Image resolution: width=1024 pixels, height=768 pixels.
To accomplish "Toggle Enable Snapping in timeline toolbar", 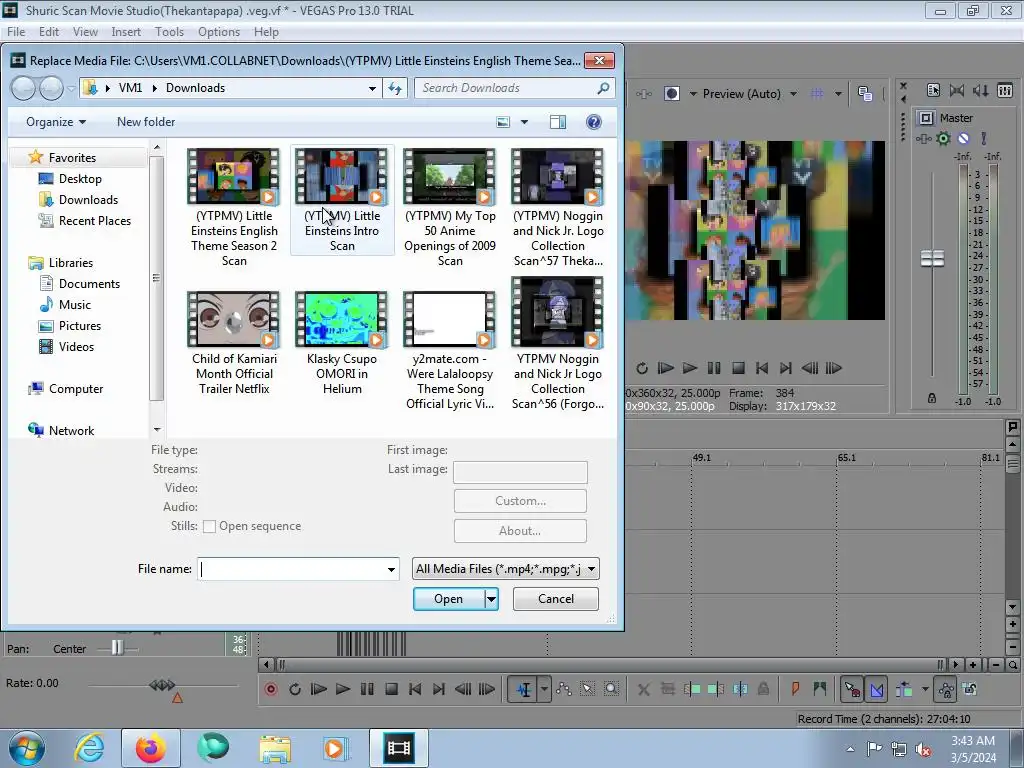I will click(x=852, y=689).
